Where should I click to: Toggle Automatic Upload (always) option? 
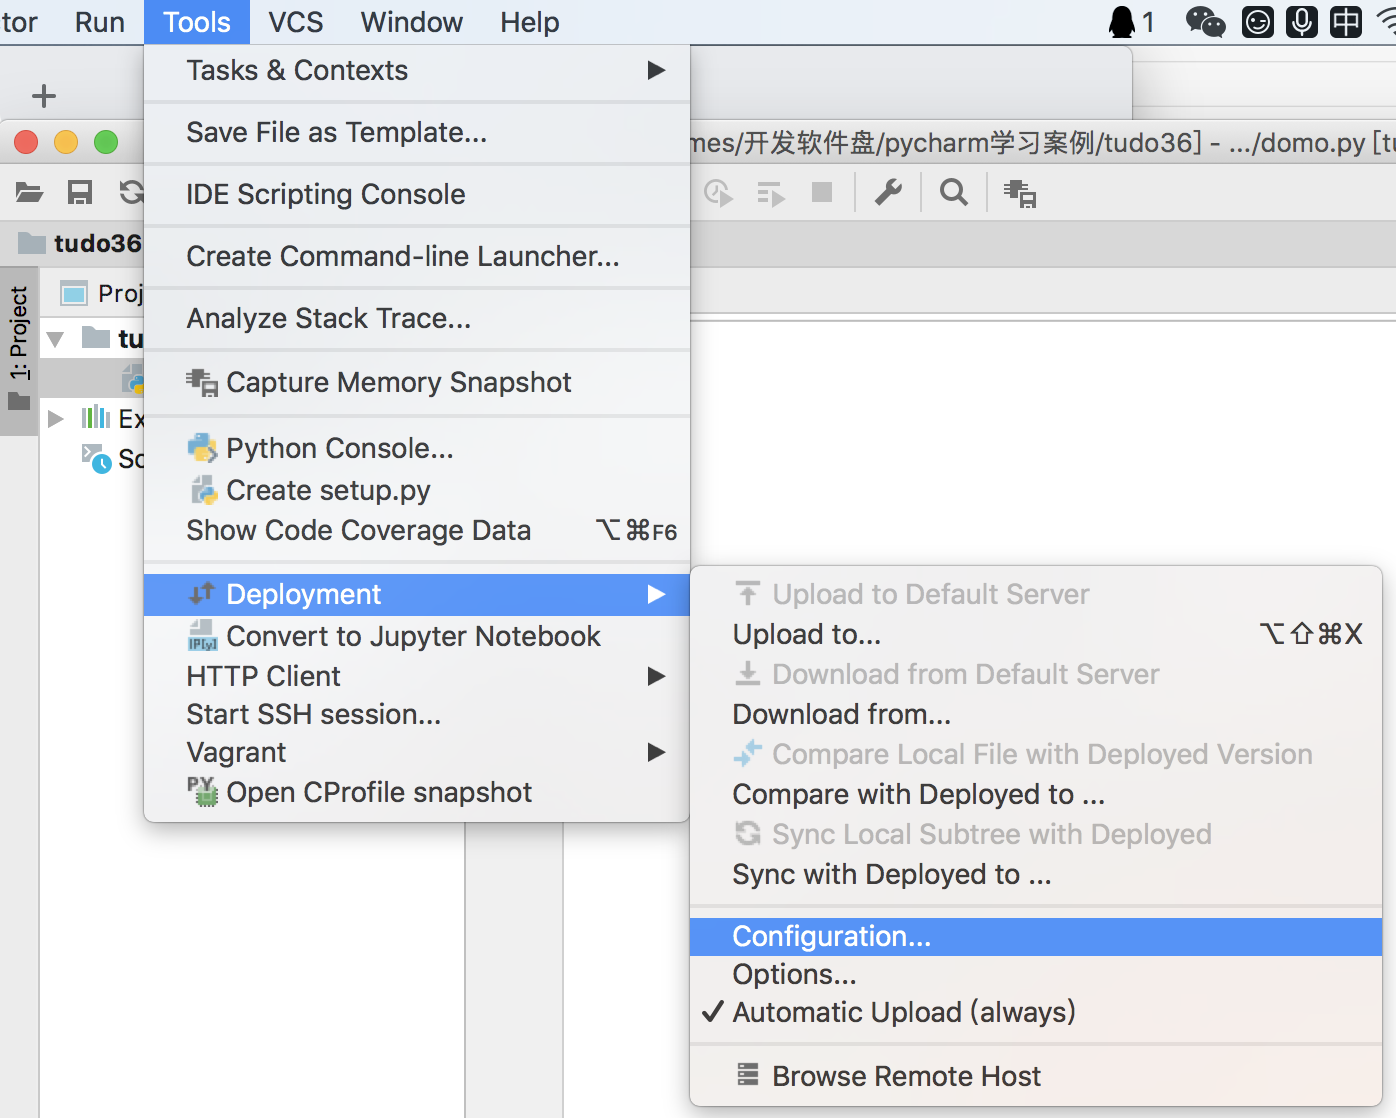tap(903, 1012)
